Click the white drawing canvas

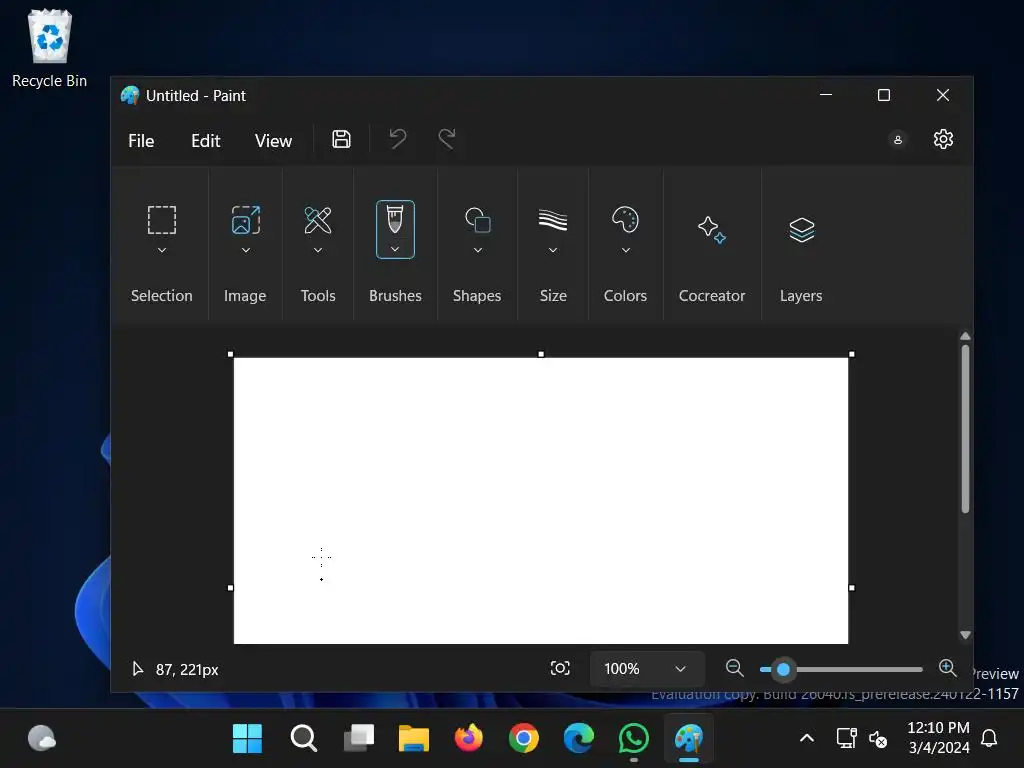coord(541,500)
